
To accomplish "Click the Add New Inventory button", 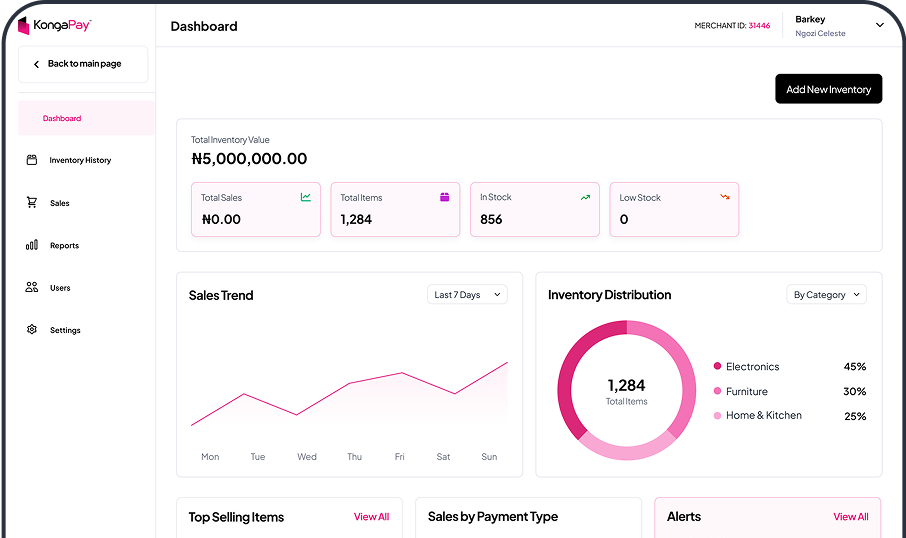I will [828, 89].
